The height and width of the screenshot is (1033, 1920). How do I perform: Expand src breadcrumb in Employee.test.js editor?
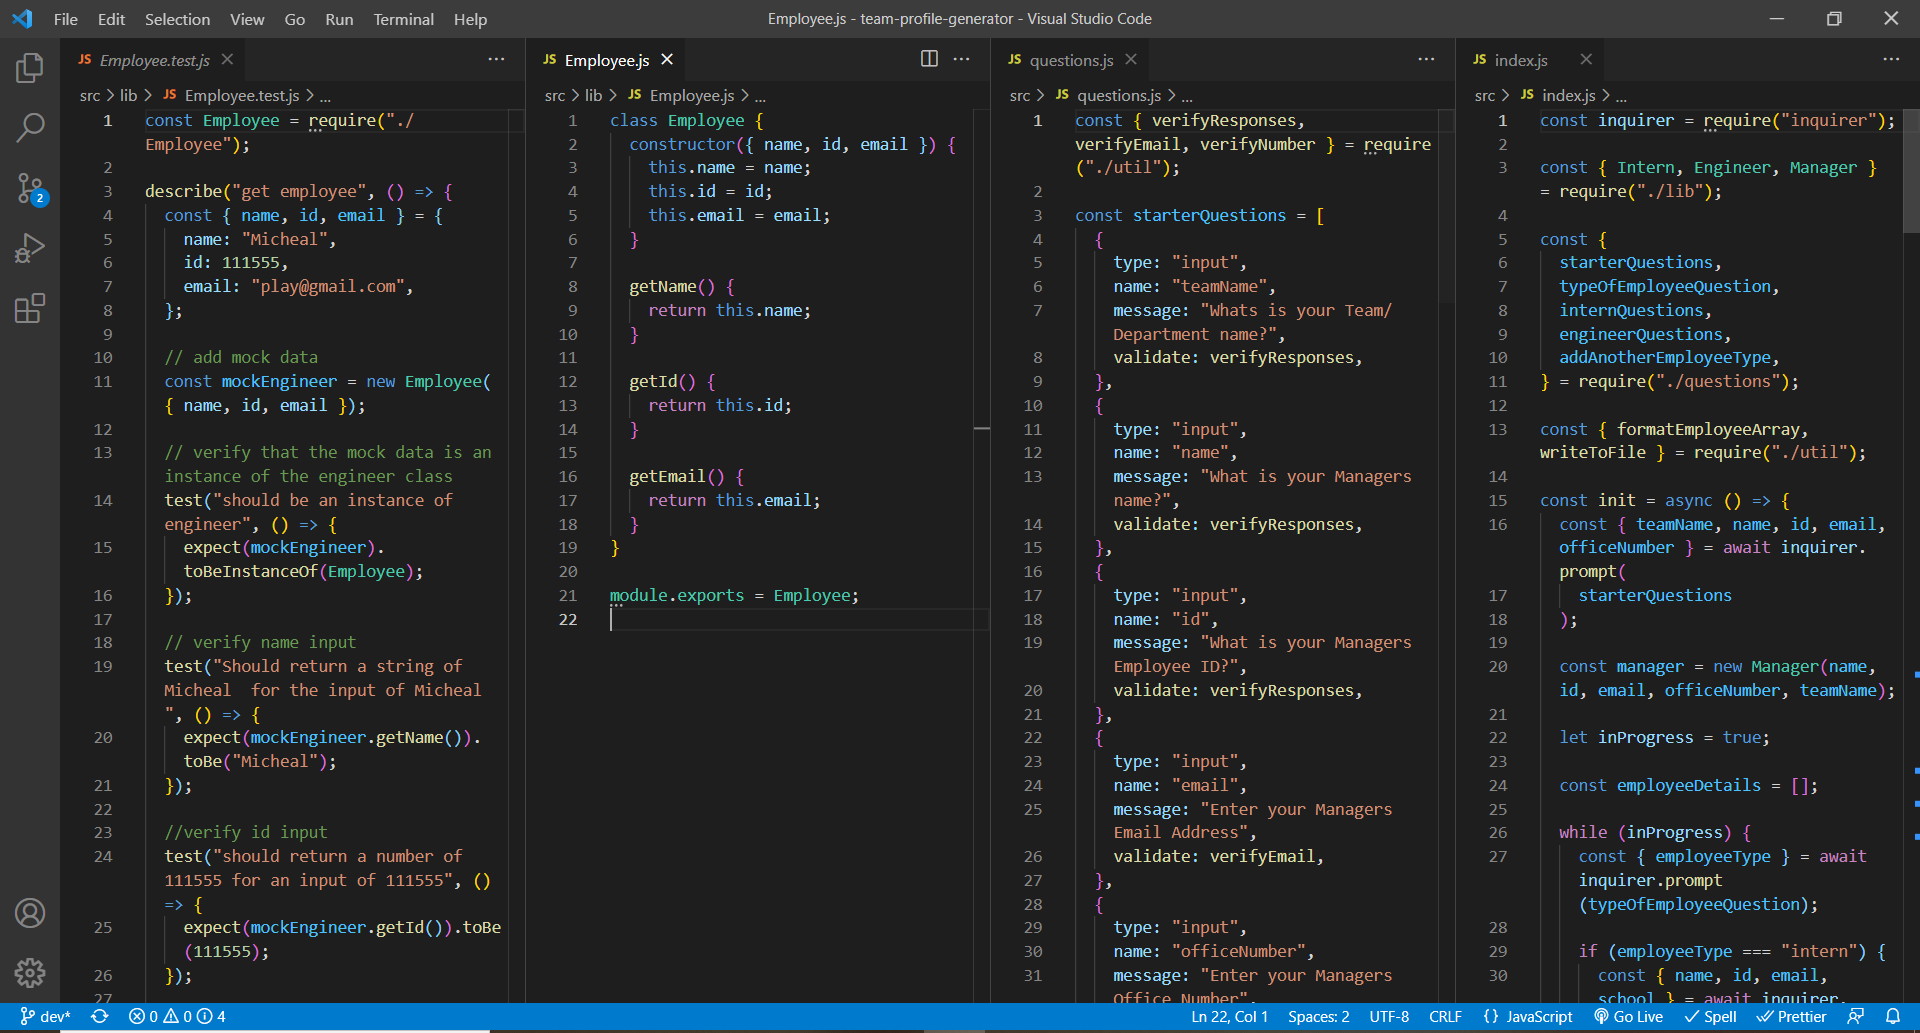pos(90,95)
